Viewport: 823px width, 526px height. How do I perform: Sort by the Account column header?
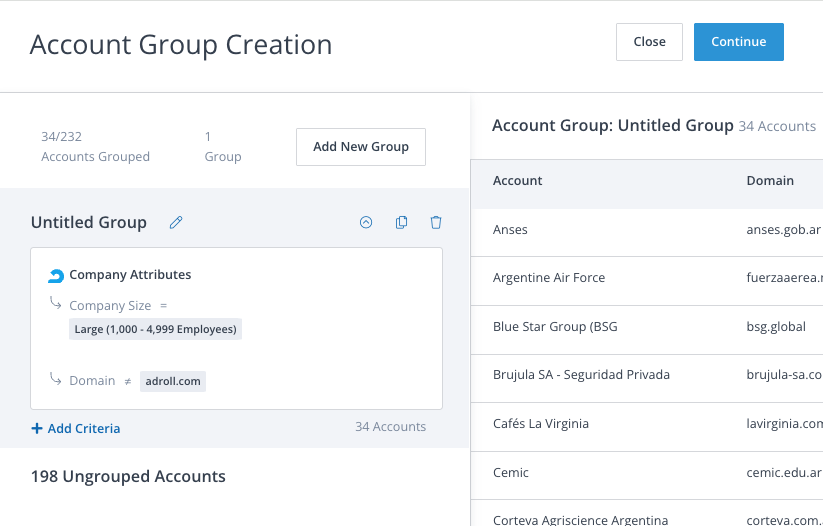pos(517,181)
